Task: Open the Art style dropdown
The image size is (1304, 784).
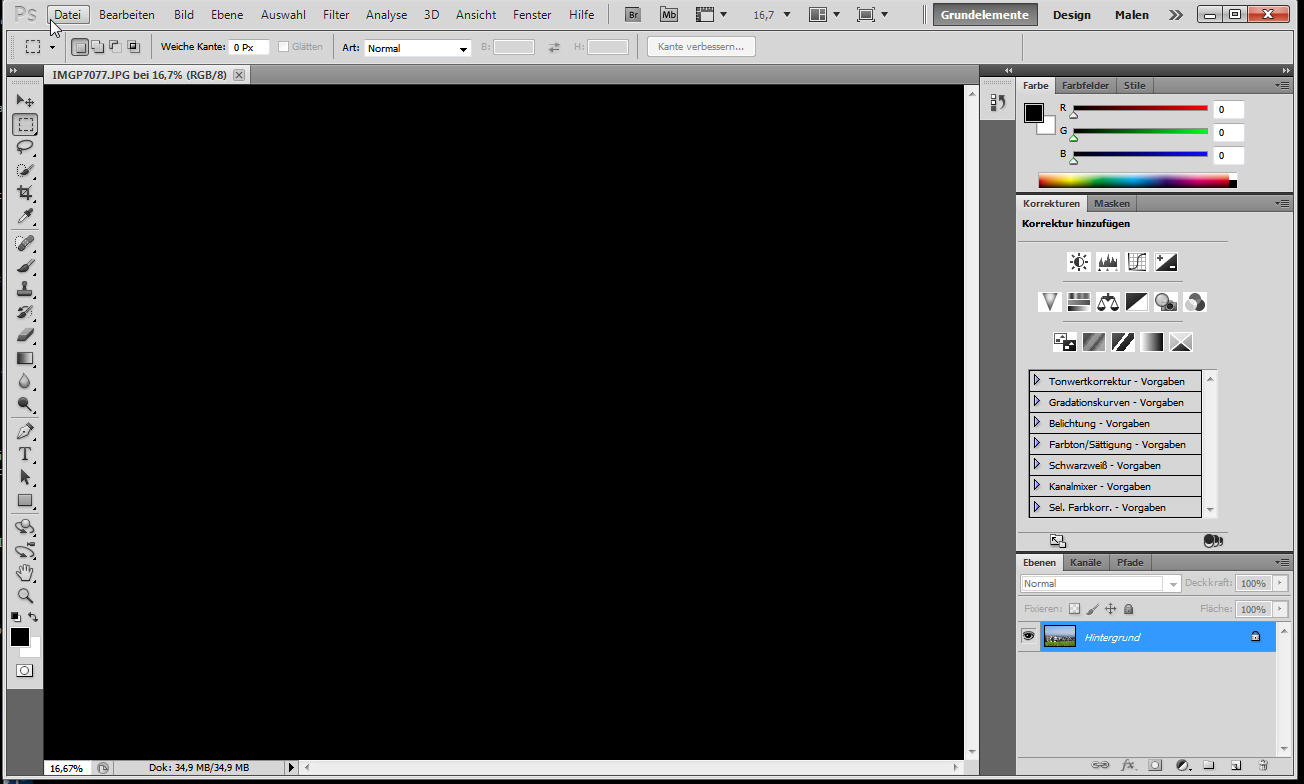Action: [x=418, y=48]
